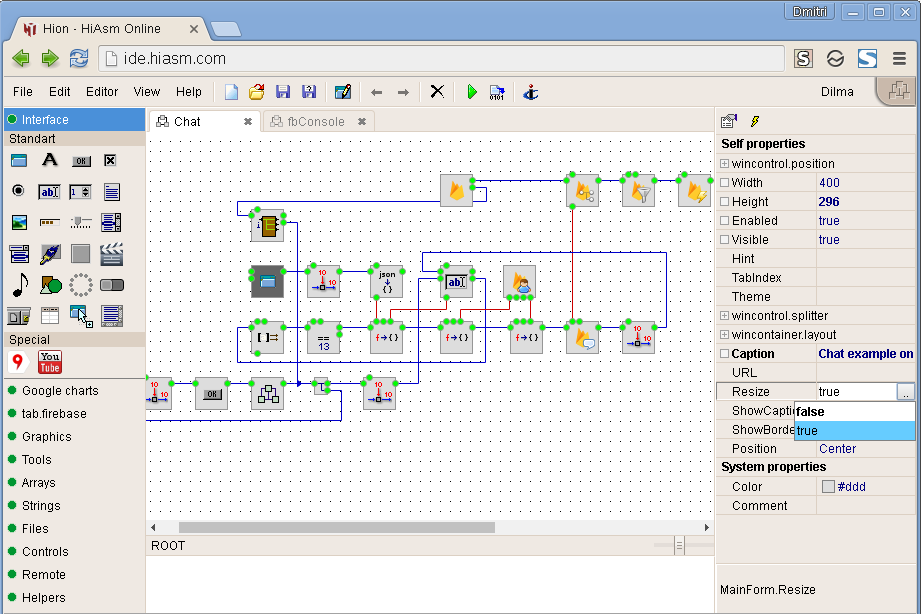Expand the wincontrol.position property group
Screen dimensions: 921x614
click(725, 163)
